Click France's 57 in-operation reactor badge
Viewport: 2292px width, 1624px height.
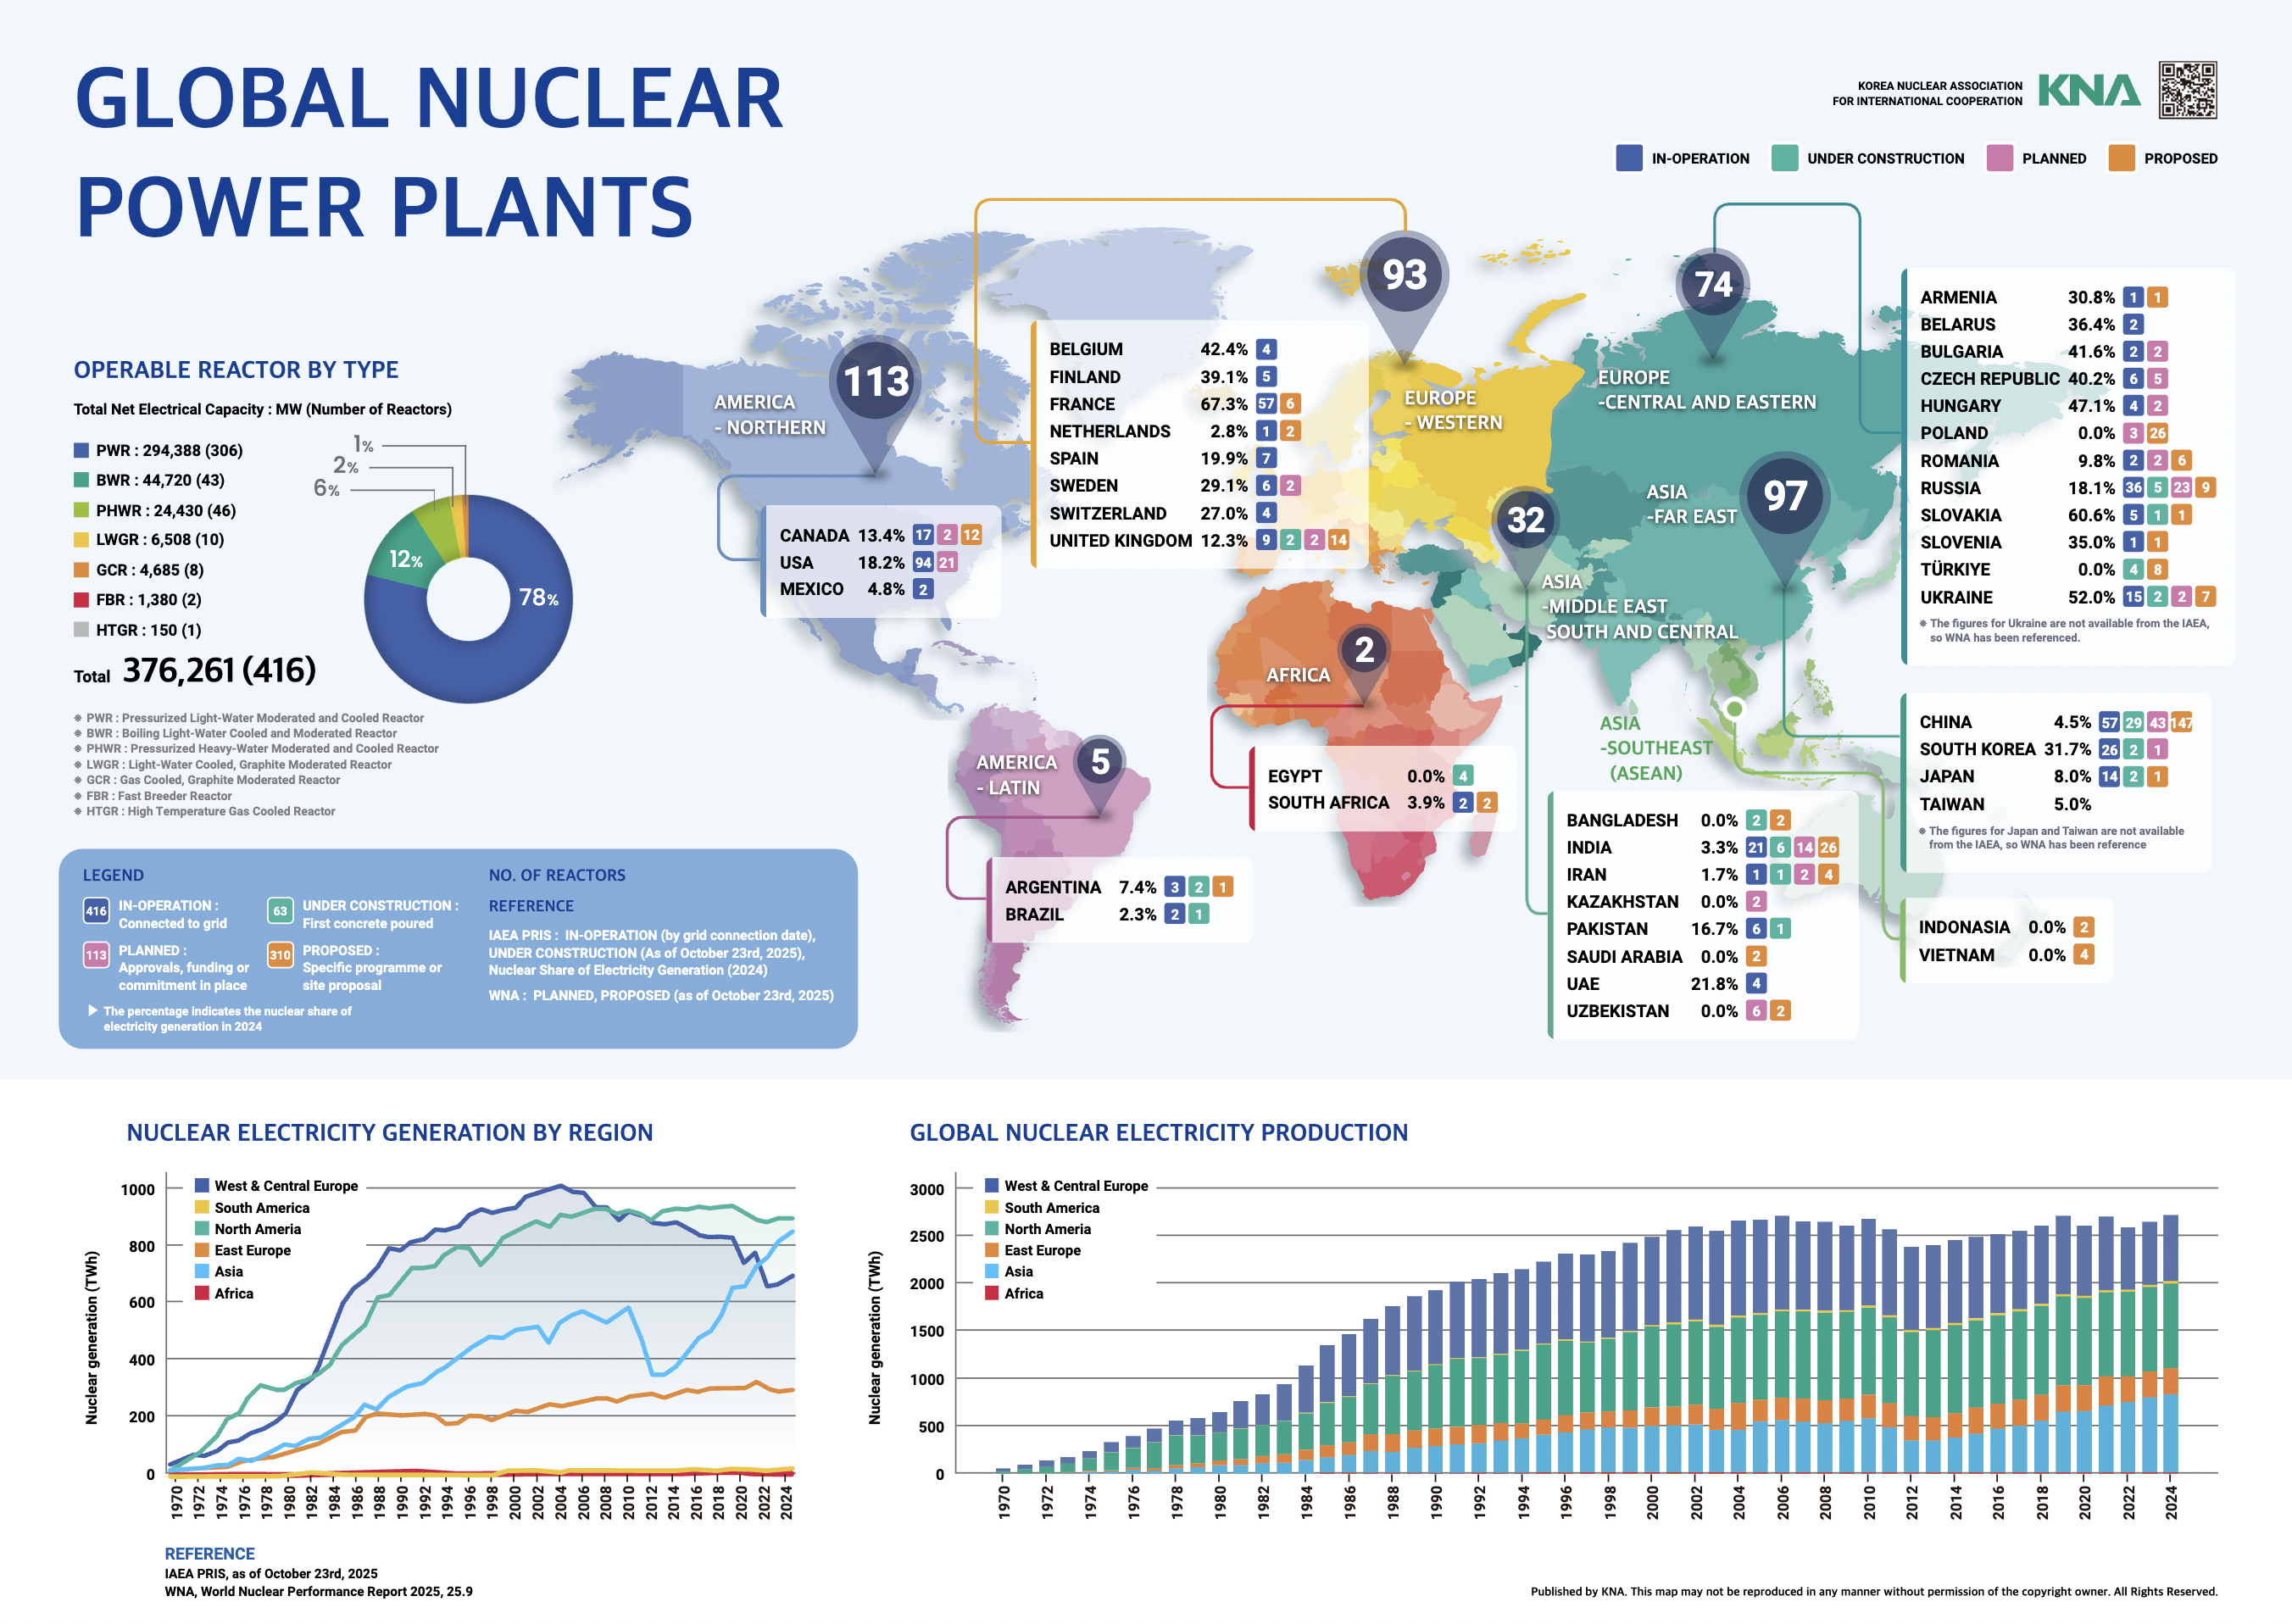pyautogui.click(x=1266, y=404)
